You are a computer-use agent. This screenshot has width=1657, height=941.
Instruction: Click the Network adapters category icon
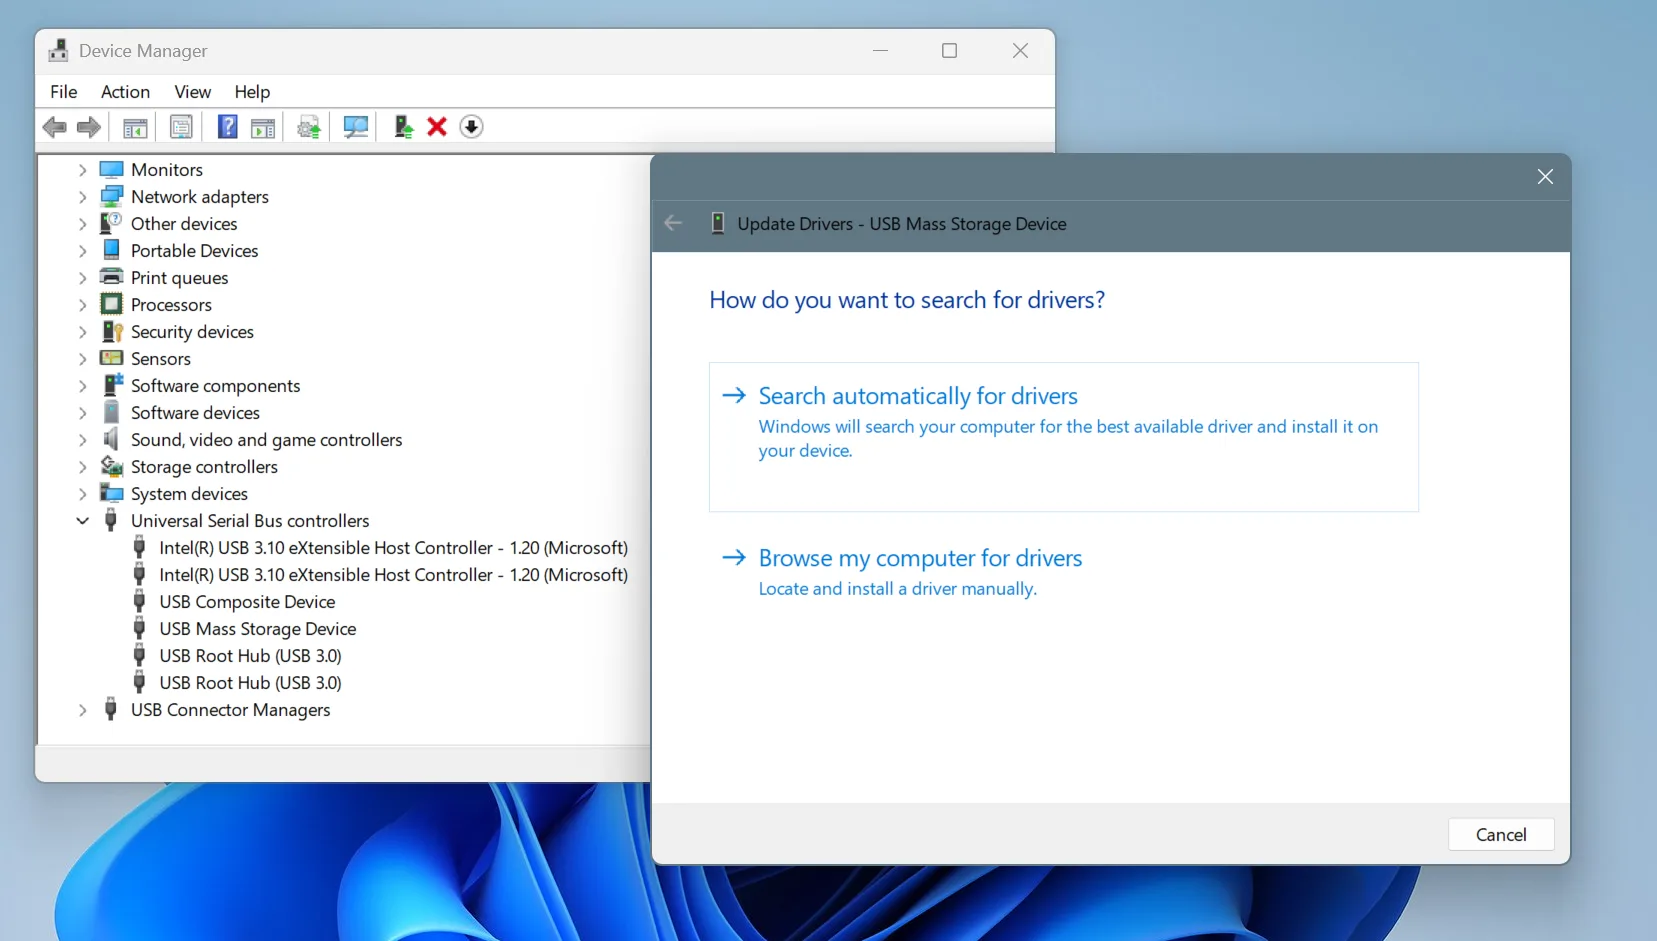coord(112,197)
